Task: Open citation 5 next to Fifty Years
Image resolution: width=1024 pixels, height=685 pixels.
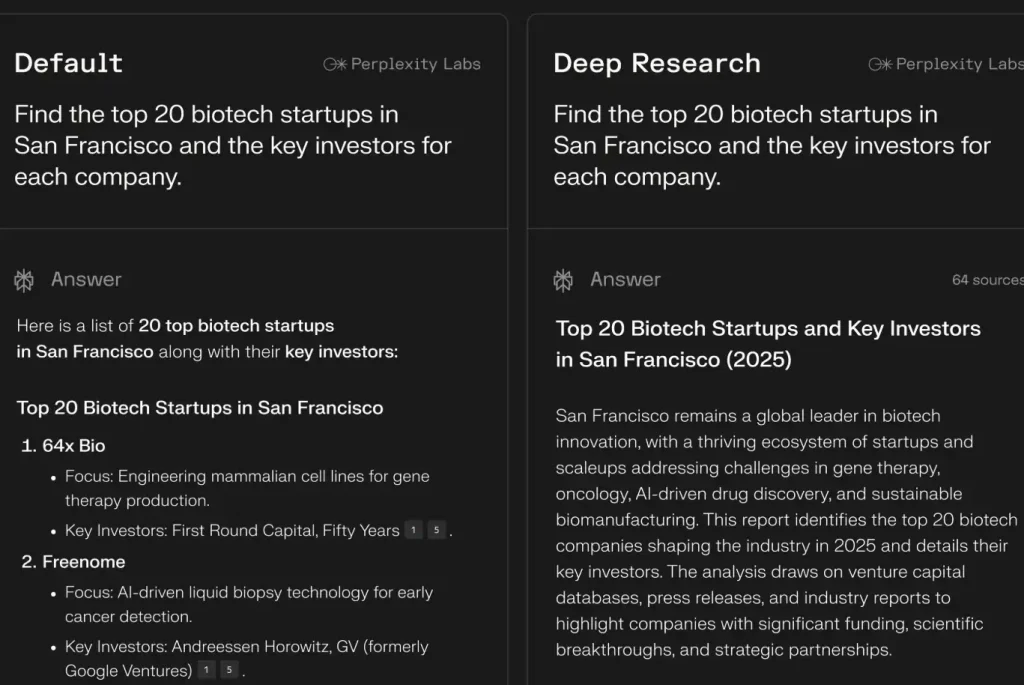Action: pyautogui.click(x=434, y=530)
